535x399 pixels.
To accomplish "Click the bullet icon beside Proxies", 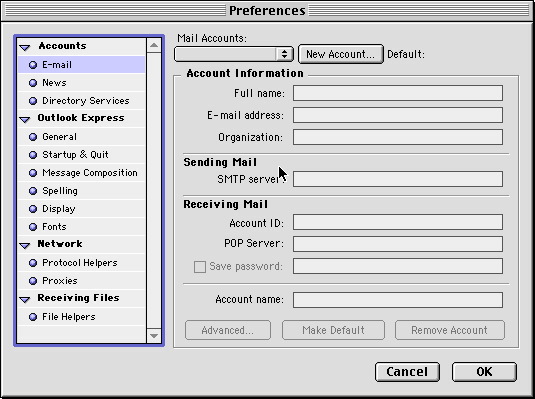I will (x=33, y=281).
